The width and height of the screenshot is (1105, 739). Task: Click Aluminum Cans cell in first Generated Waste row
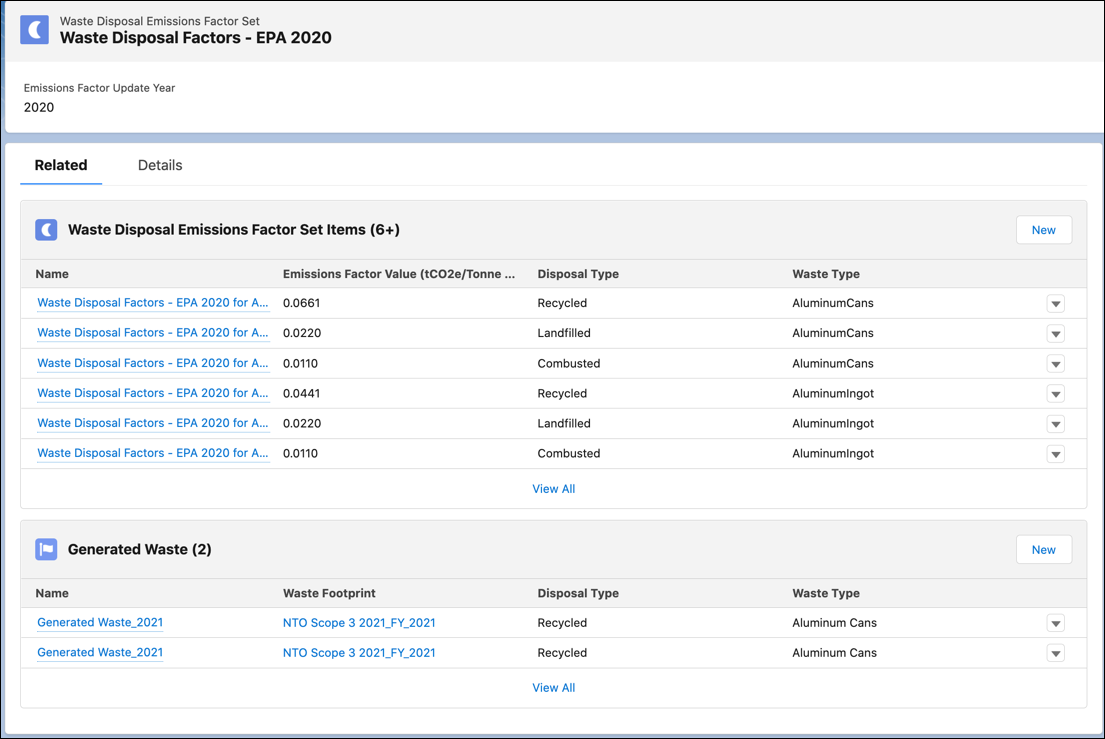click(x=834, y=623)
